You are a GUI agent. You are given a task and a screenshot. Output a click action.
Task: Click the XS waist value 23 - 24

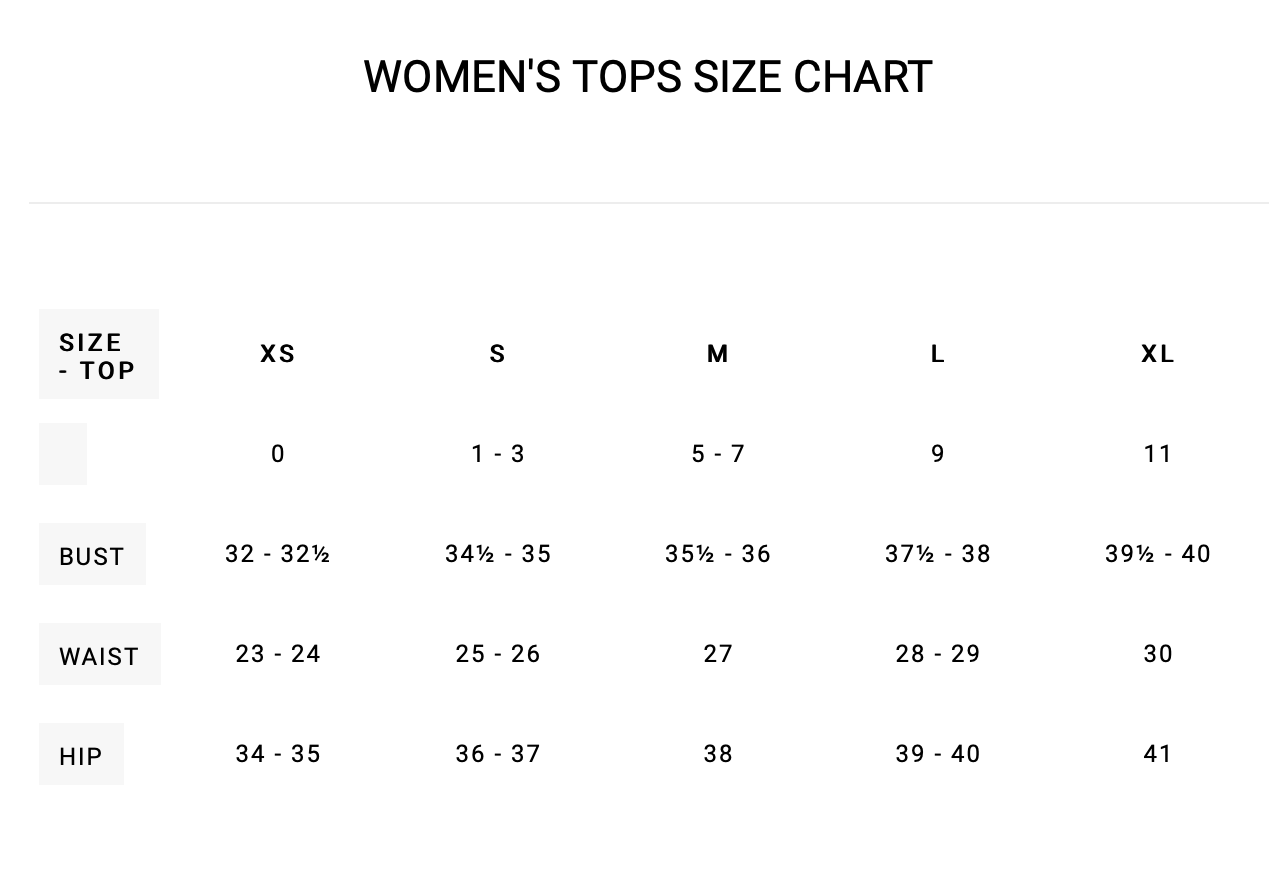coord(278,654)
